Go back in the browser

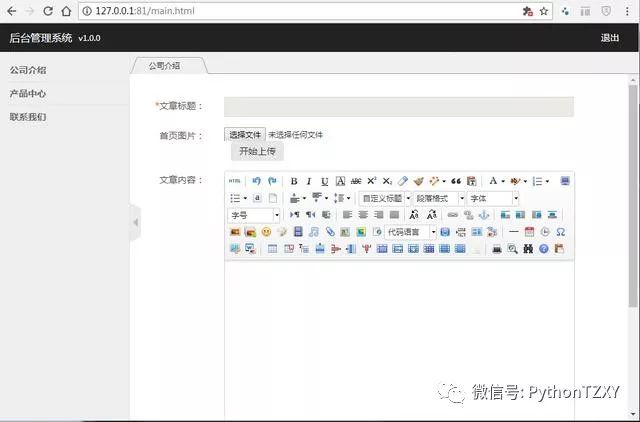point(11,11)
